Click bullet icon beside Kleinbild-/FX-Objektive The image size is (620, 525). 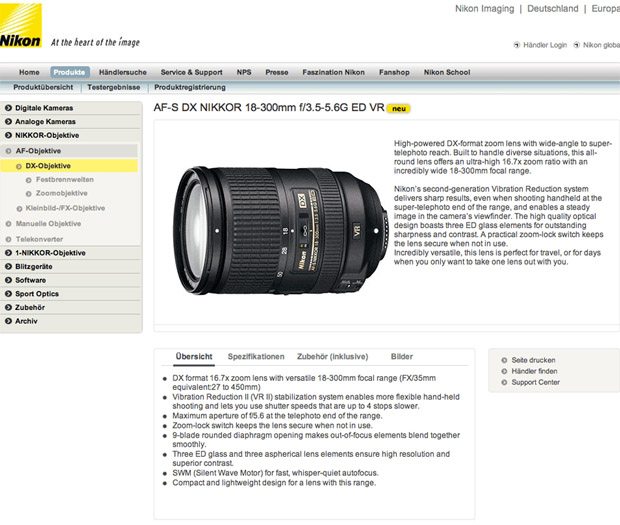point(19,209)
